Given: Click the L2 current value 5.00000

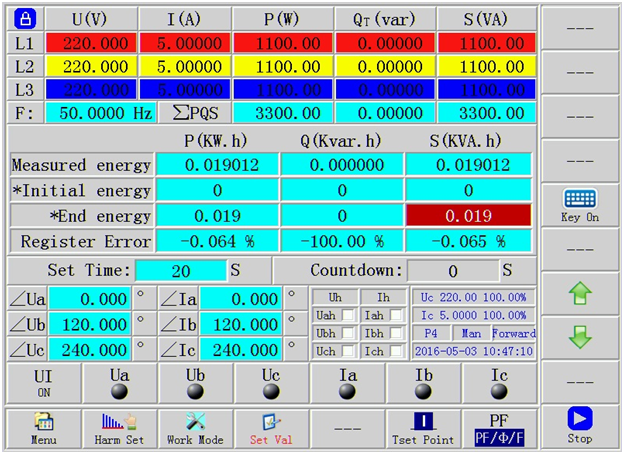Looking at the screenshot, I should coord(185,67).
